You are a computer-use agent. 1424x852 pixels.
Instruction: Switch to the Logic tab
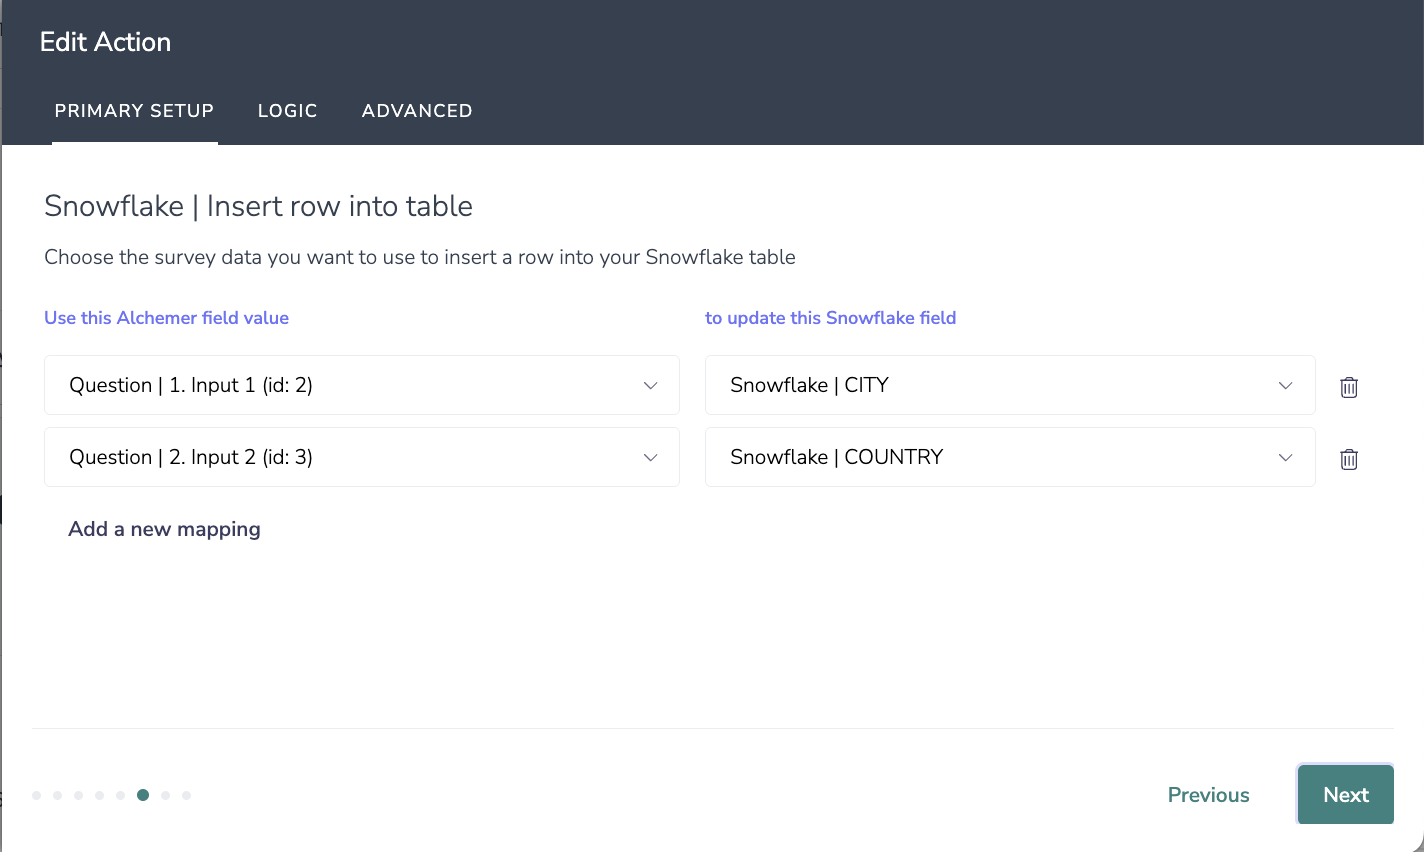coord(287,111)
